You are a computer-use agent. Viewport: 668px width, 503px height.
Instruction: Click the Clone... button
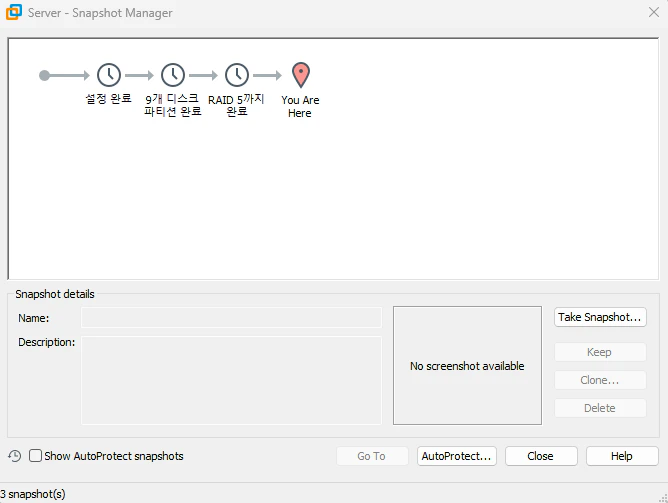[600, 380]
